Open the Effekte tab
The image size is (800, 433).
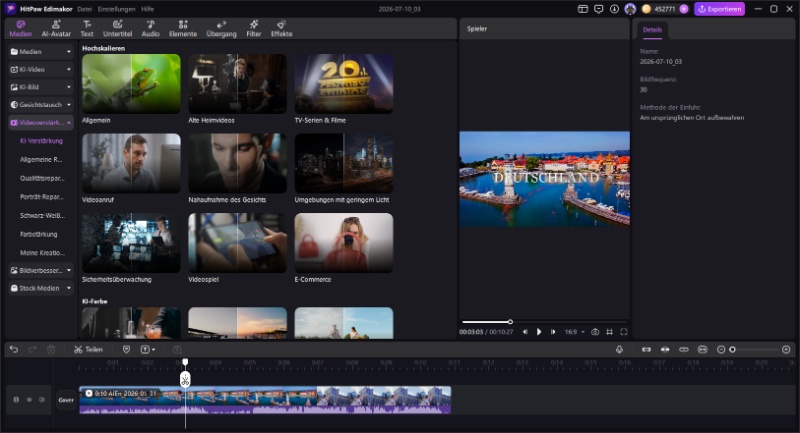click(282, 29)
